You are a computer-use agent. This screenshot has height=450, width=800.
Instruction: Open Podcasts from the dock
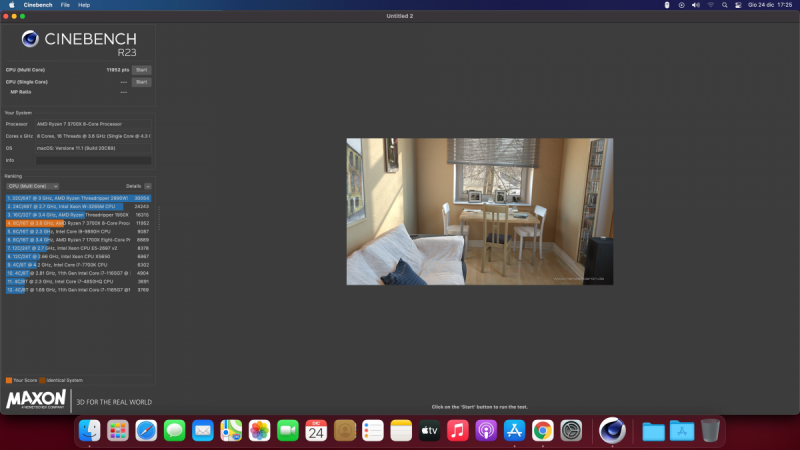click(x=486, y=431)
